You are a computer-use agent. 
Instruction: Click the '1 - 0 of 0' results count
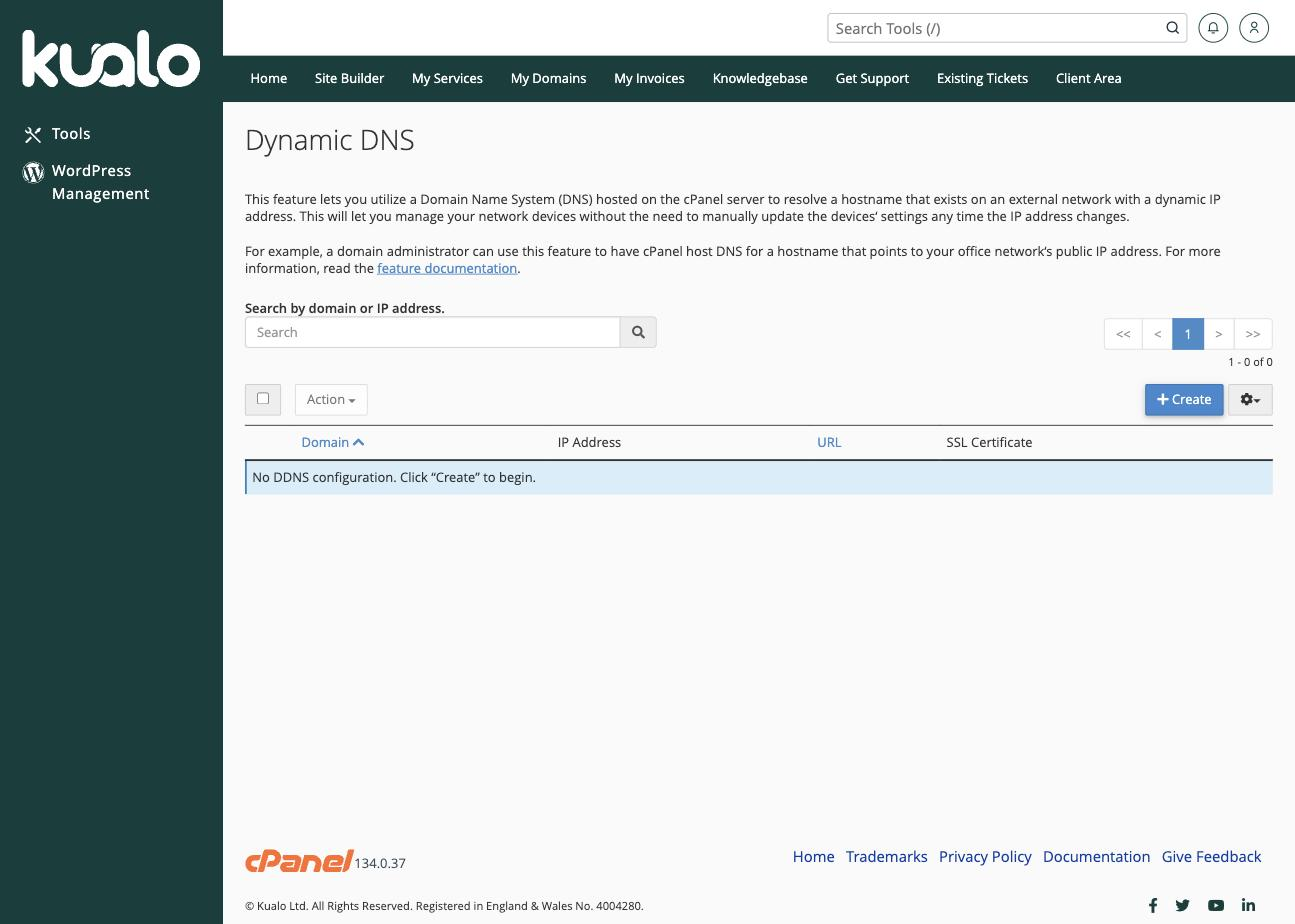[1250, 362]
